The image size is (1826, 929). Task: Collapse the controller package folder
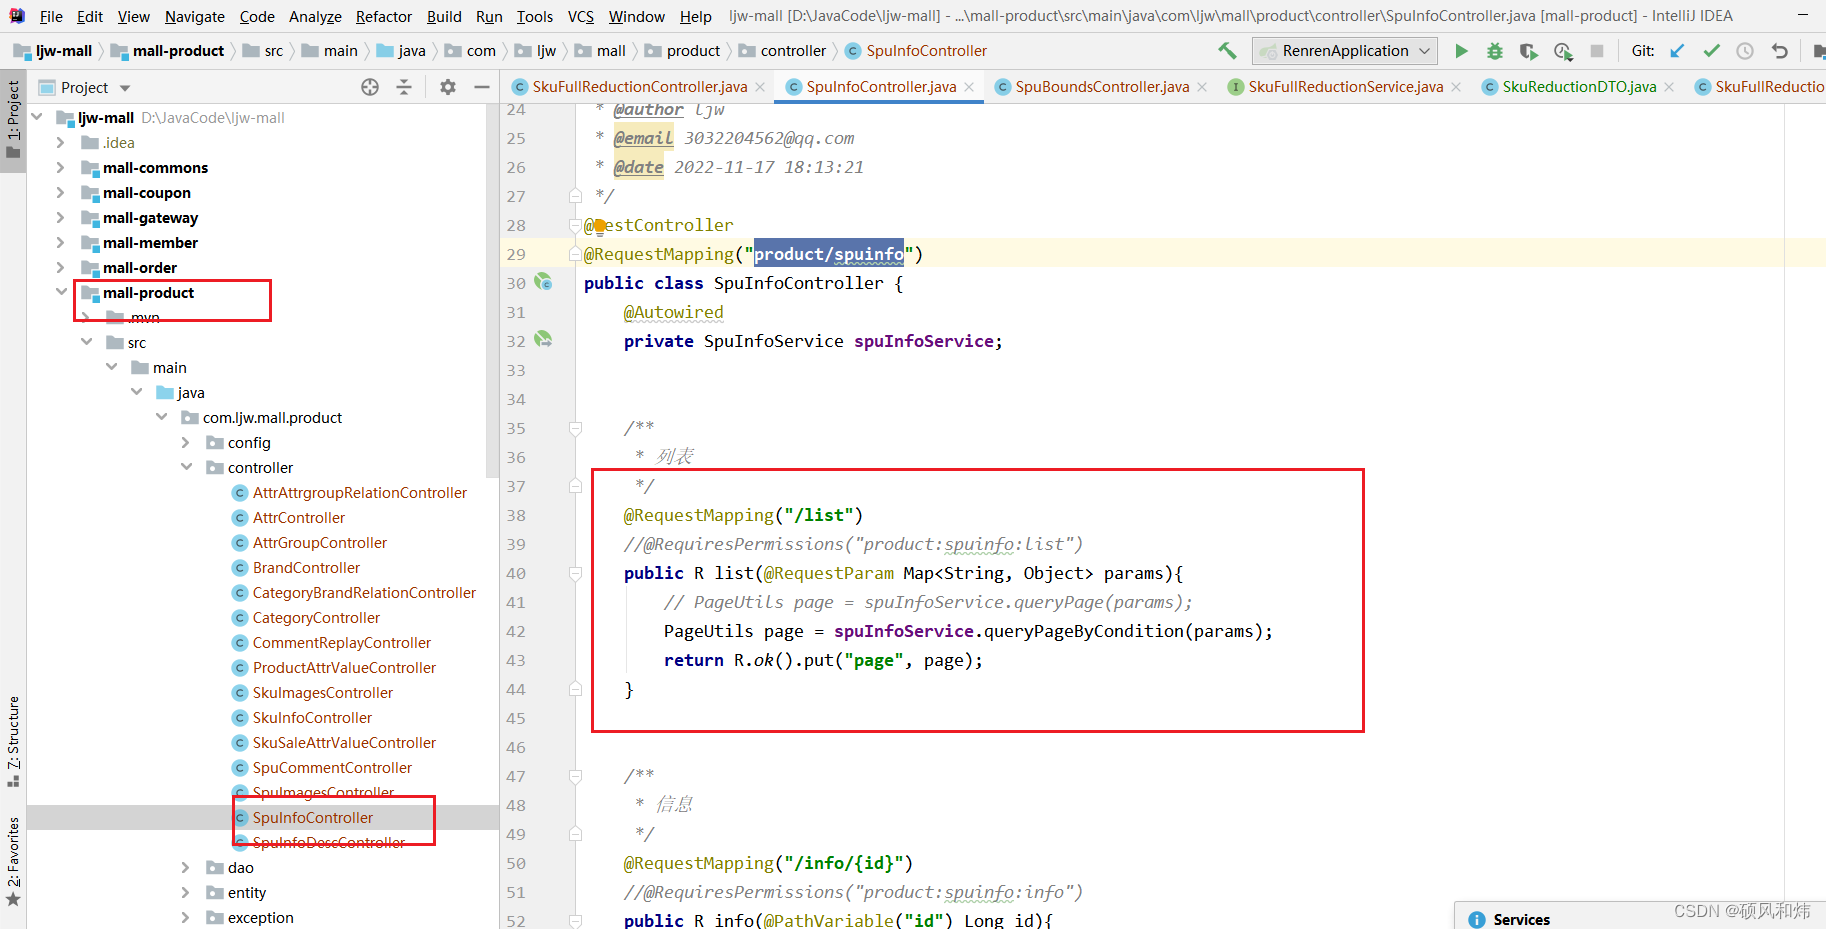tap(186, 467)
